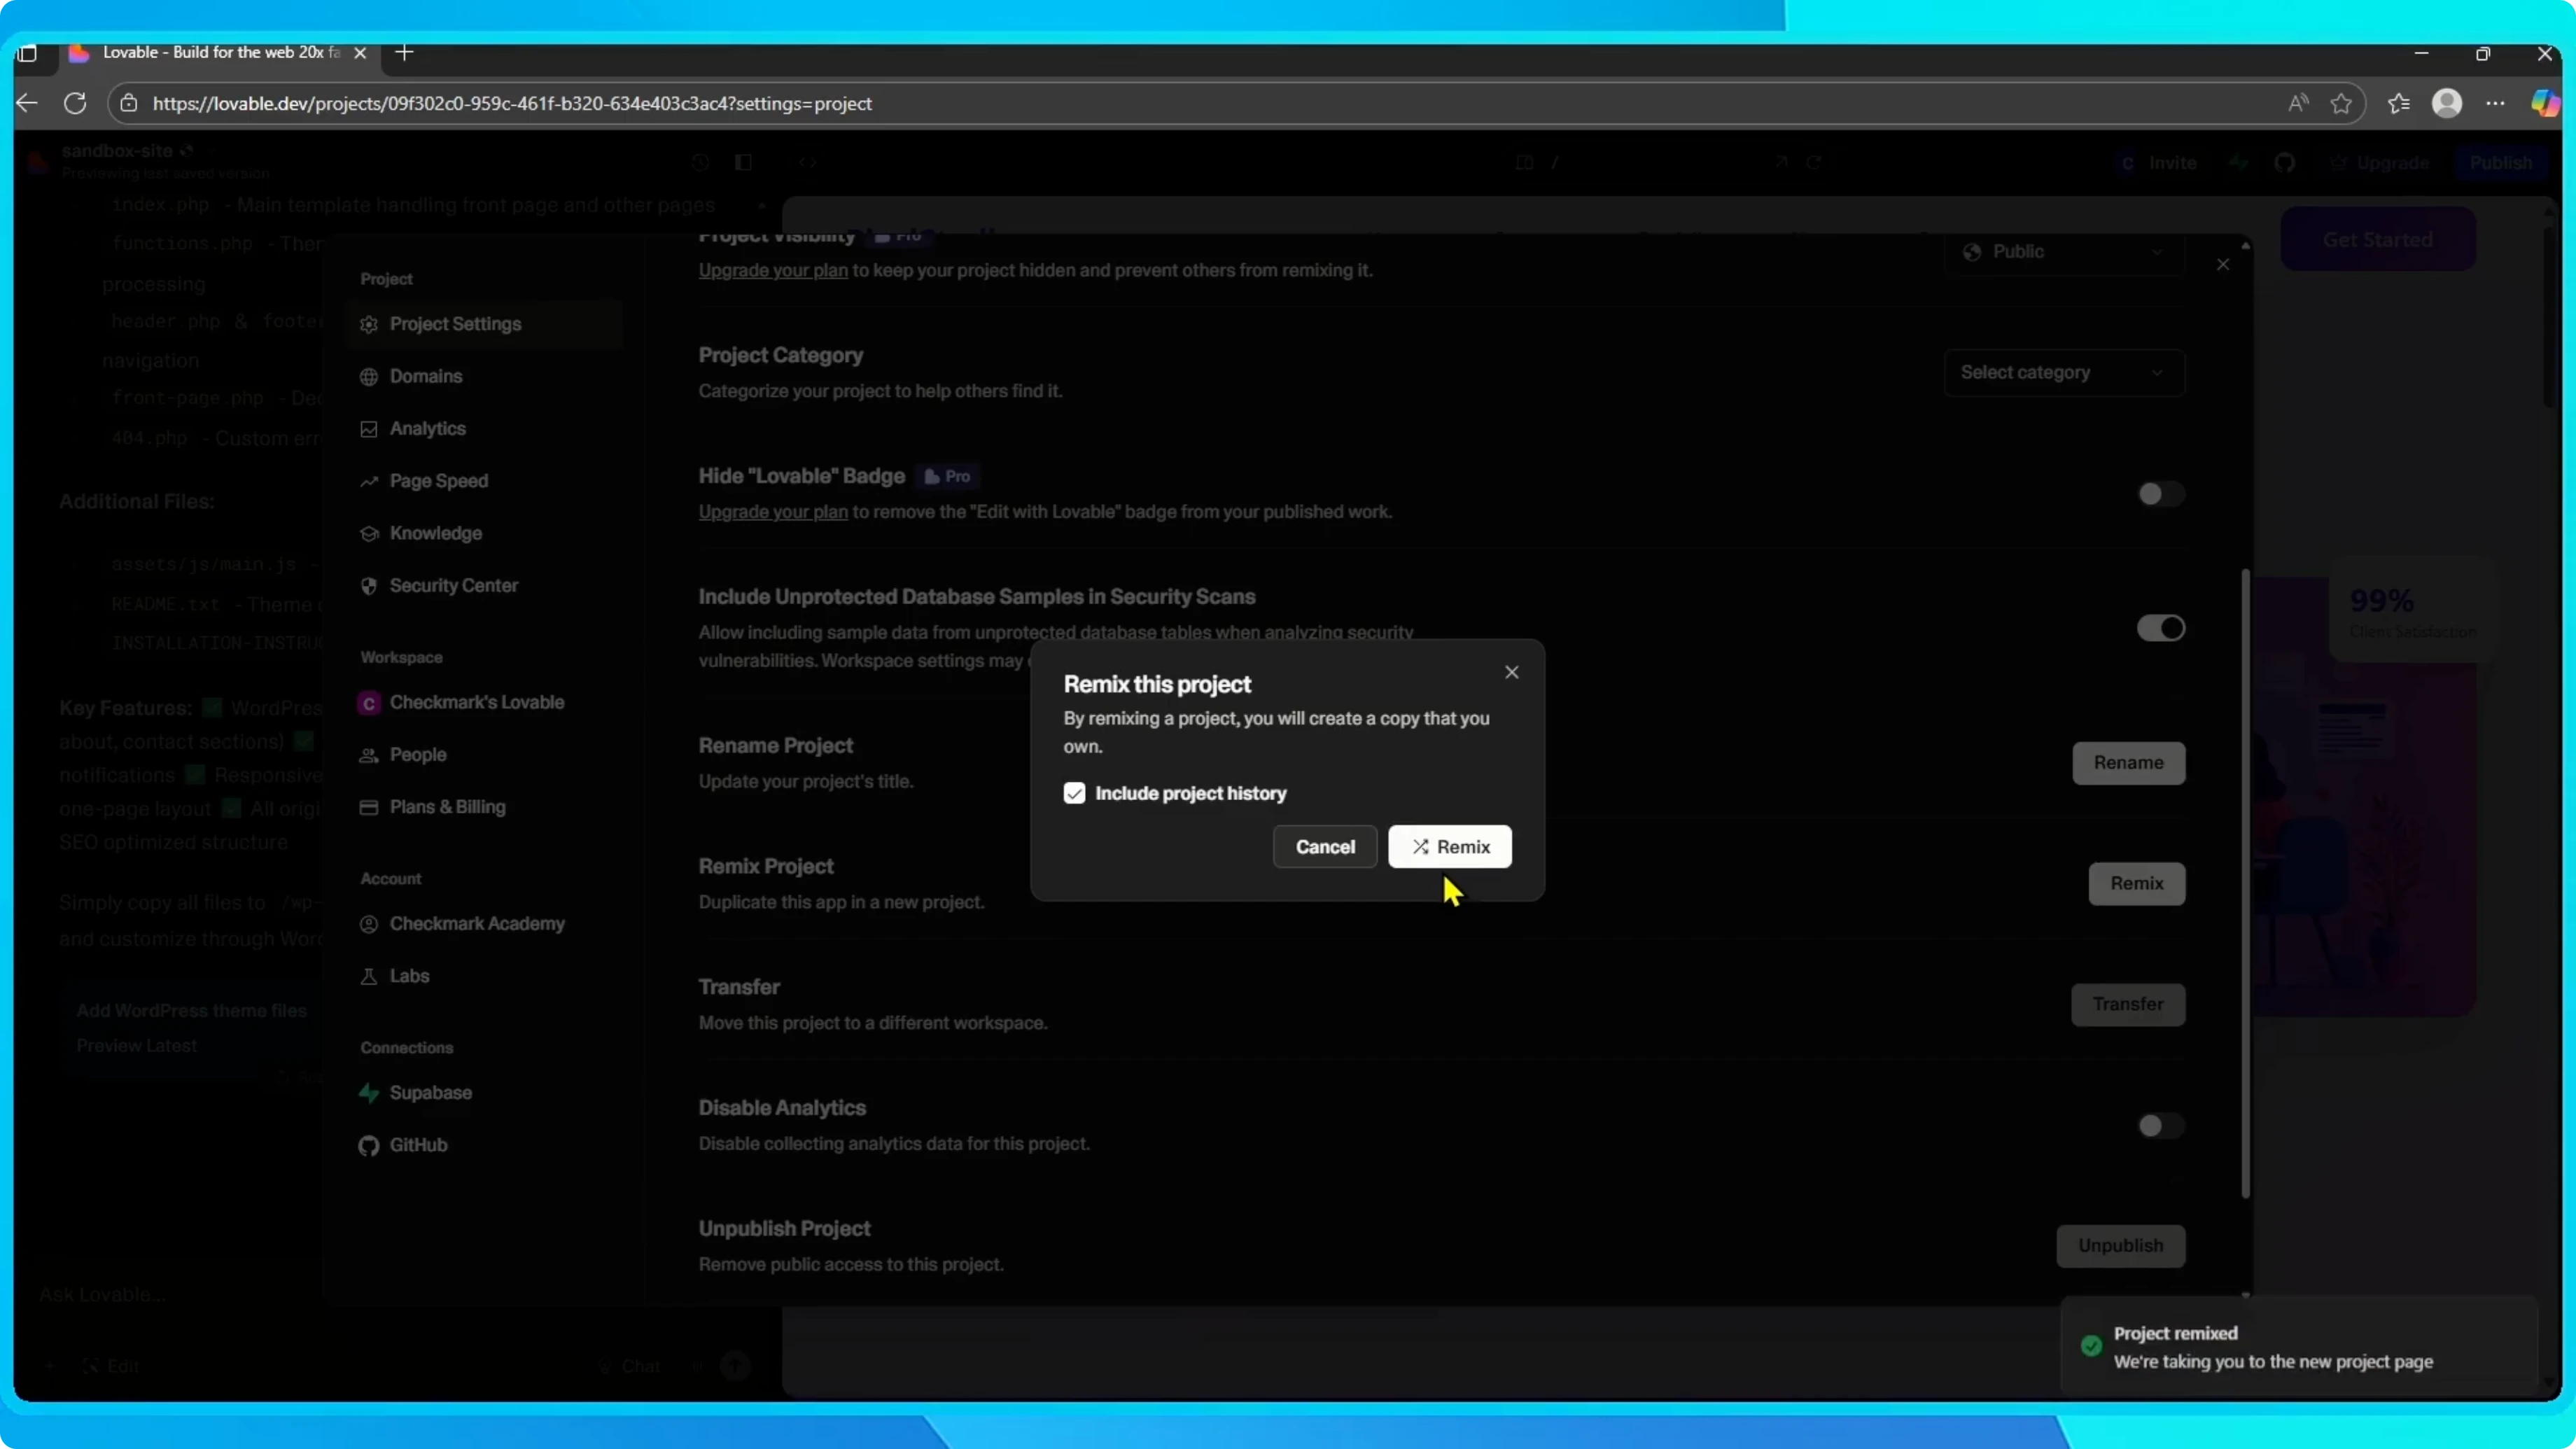The width and height of the screenshot is (2576, 1449).
Task: View site information lock icon
Action: (x=128, y=103)
